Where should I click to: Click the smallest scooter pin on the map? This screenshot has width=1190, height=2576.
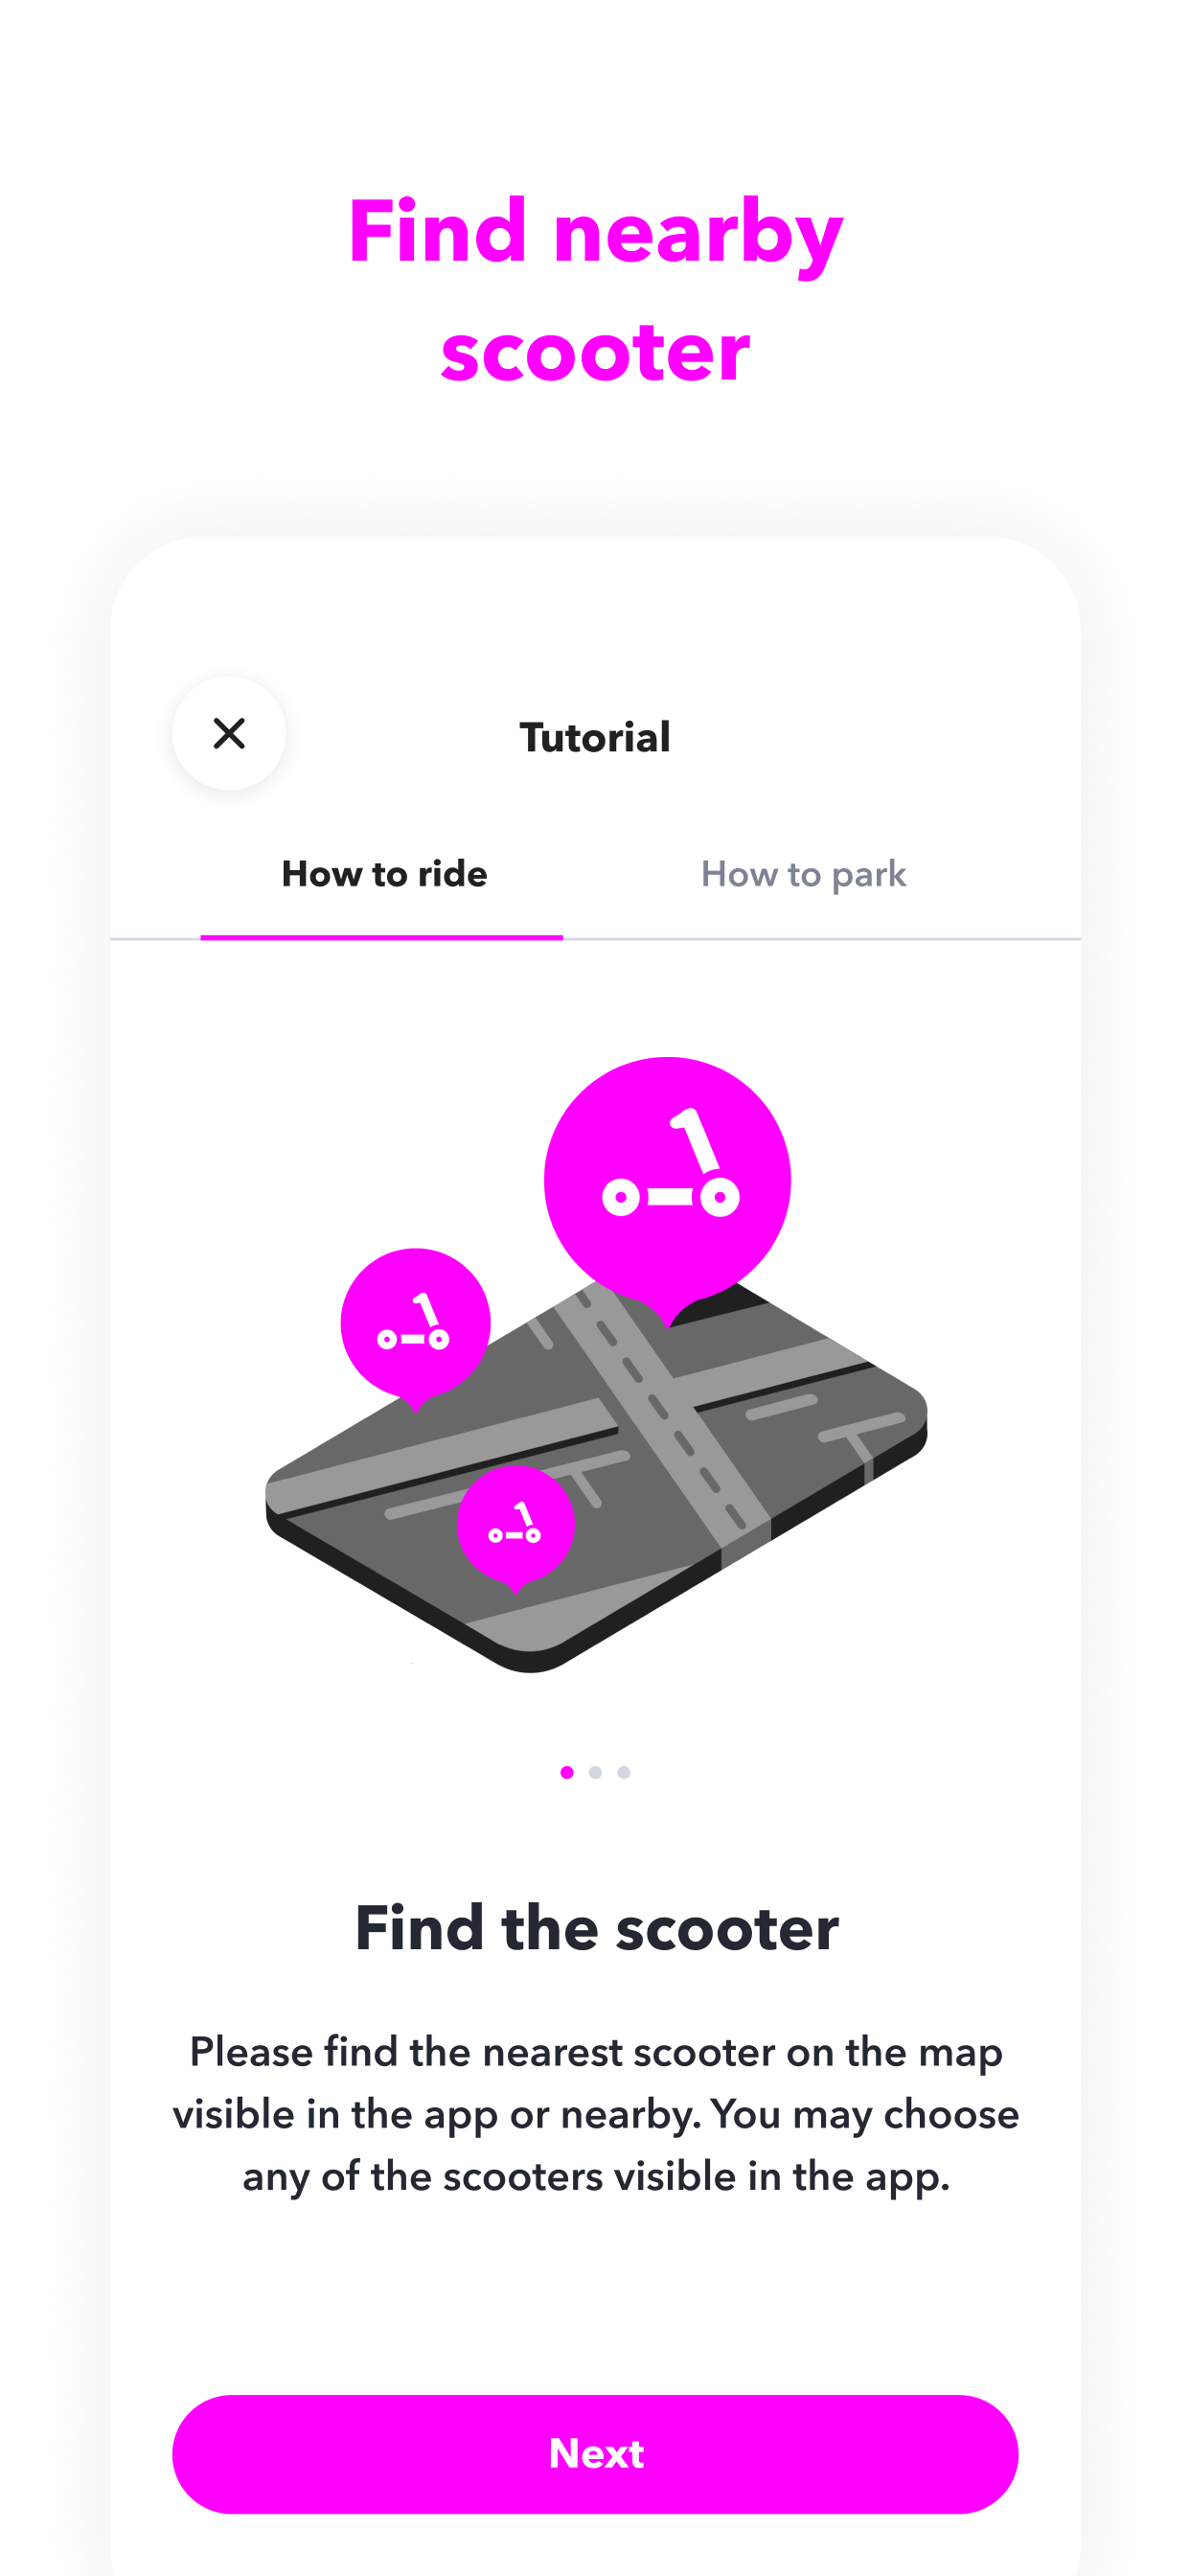point(516,1527)
